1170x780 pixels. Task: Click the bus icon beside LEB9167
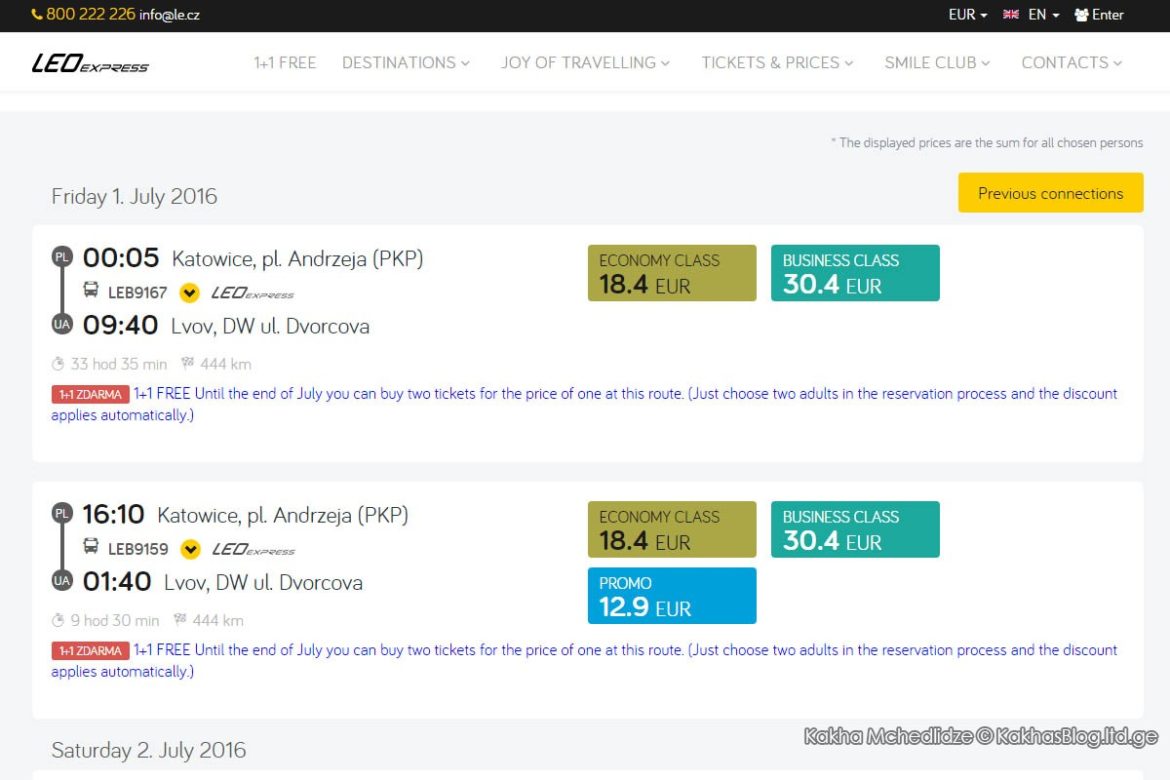click(x=90, y=290)
